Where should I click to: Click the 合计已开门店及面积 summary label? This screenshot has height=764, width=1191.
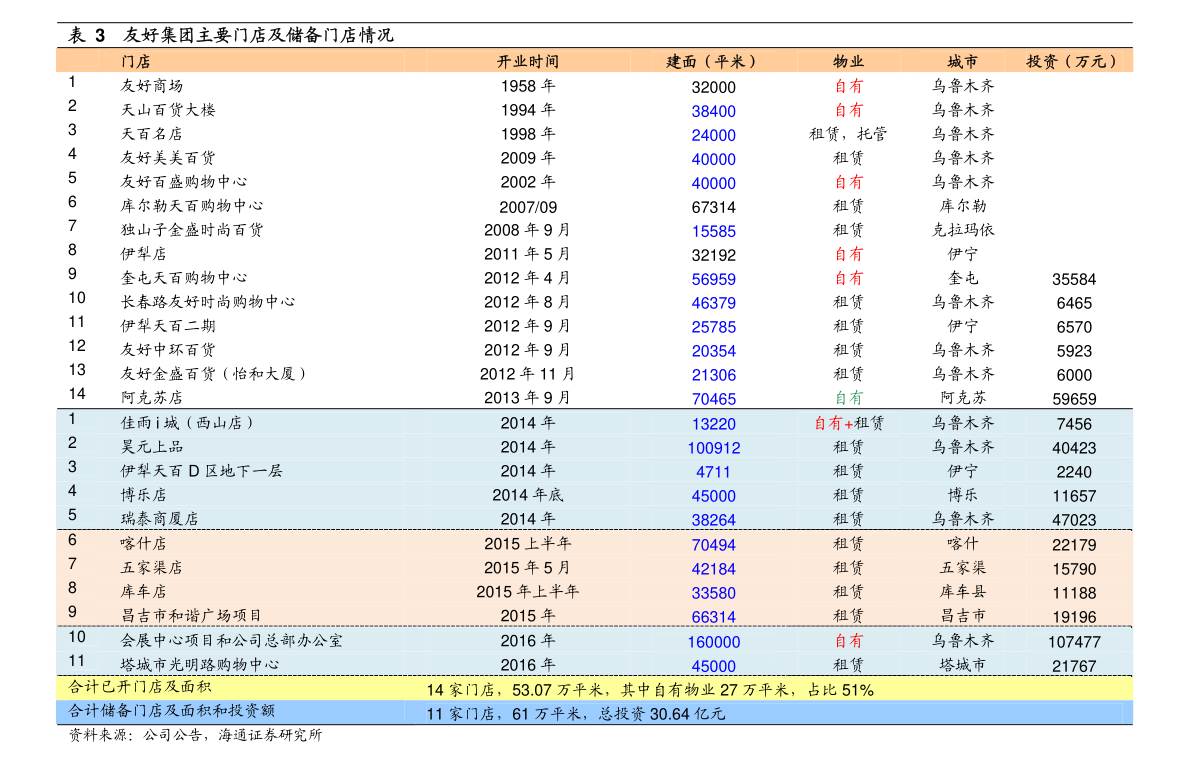pos(139,688)
